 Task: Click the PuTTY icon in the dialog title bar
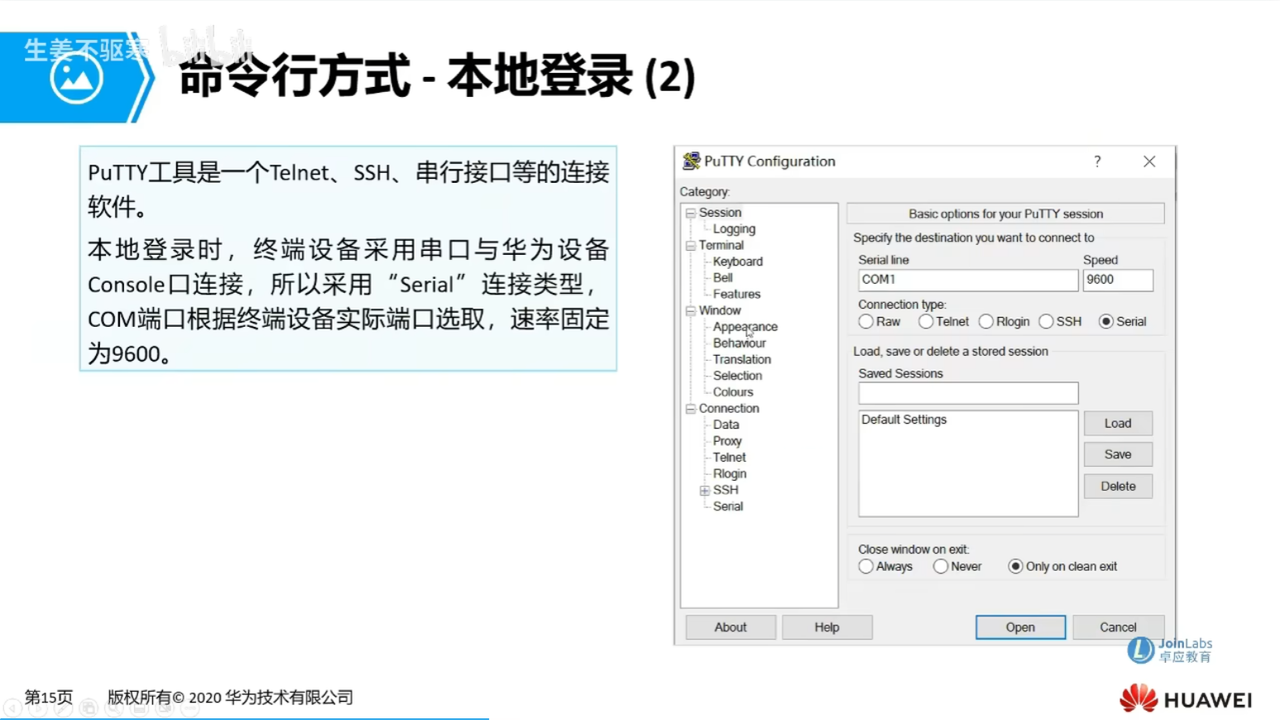691,161
